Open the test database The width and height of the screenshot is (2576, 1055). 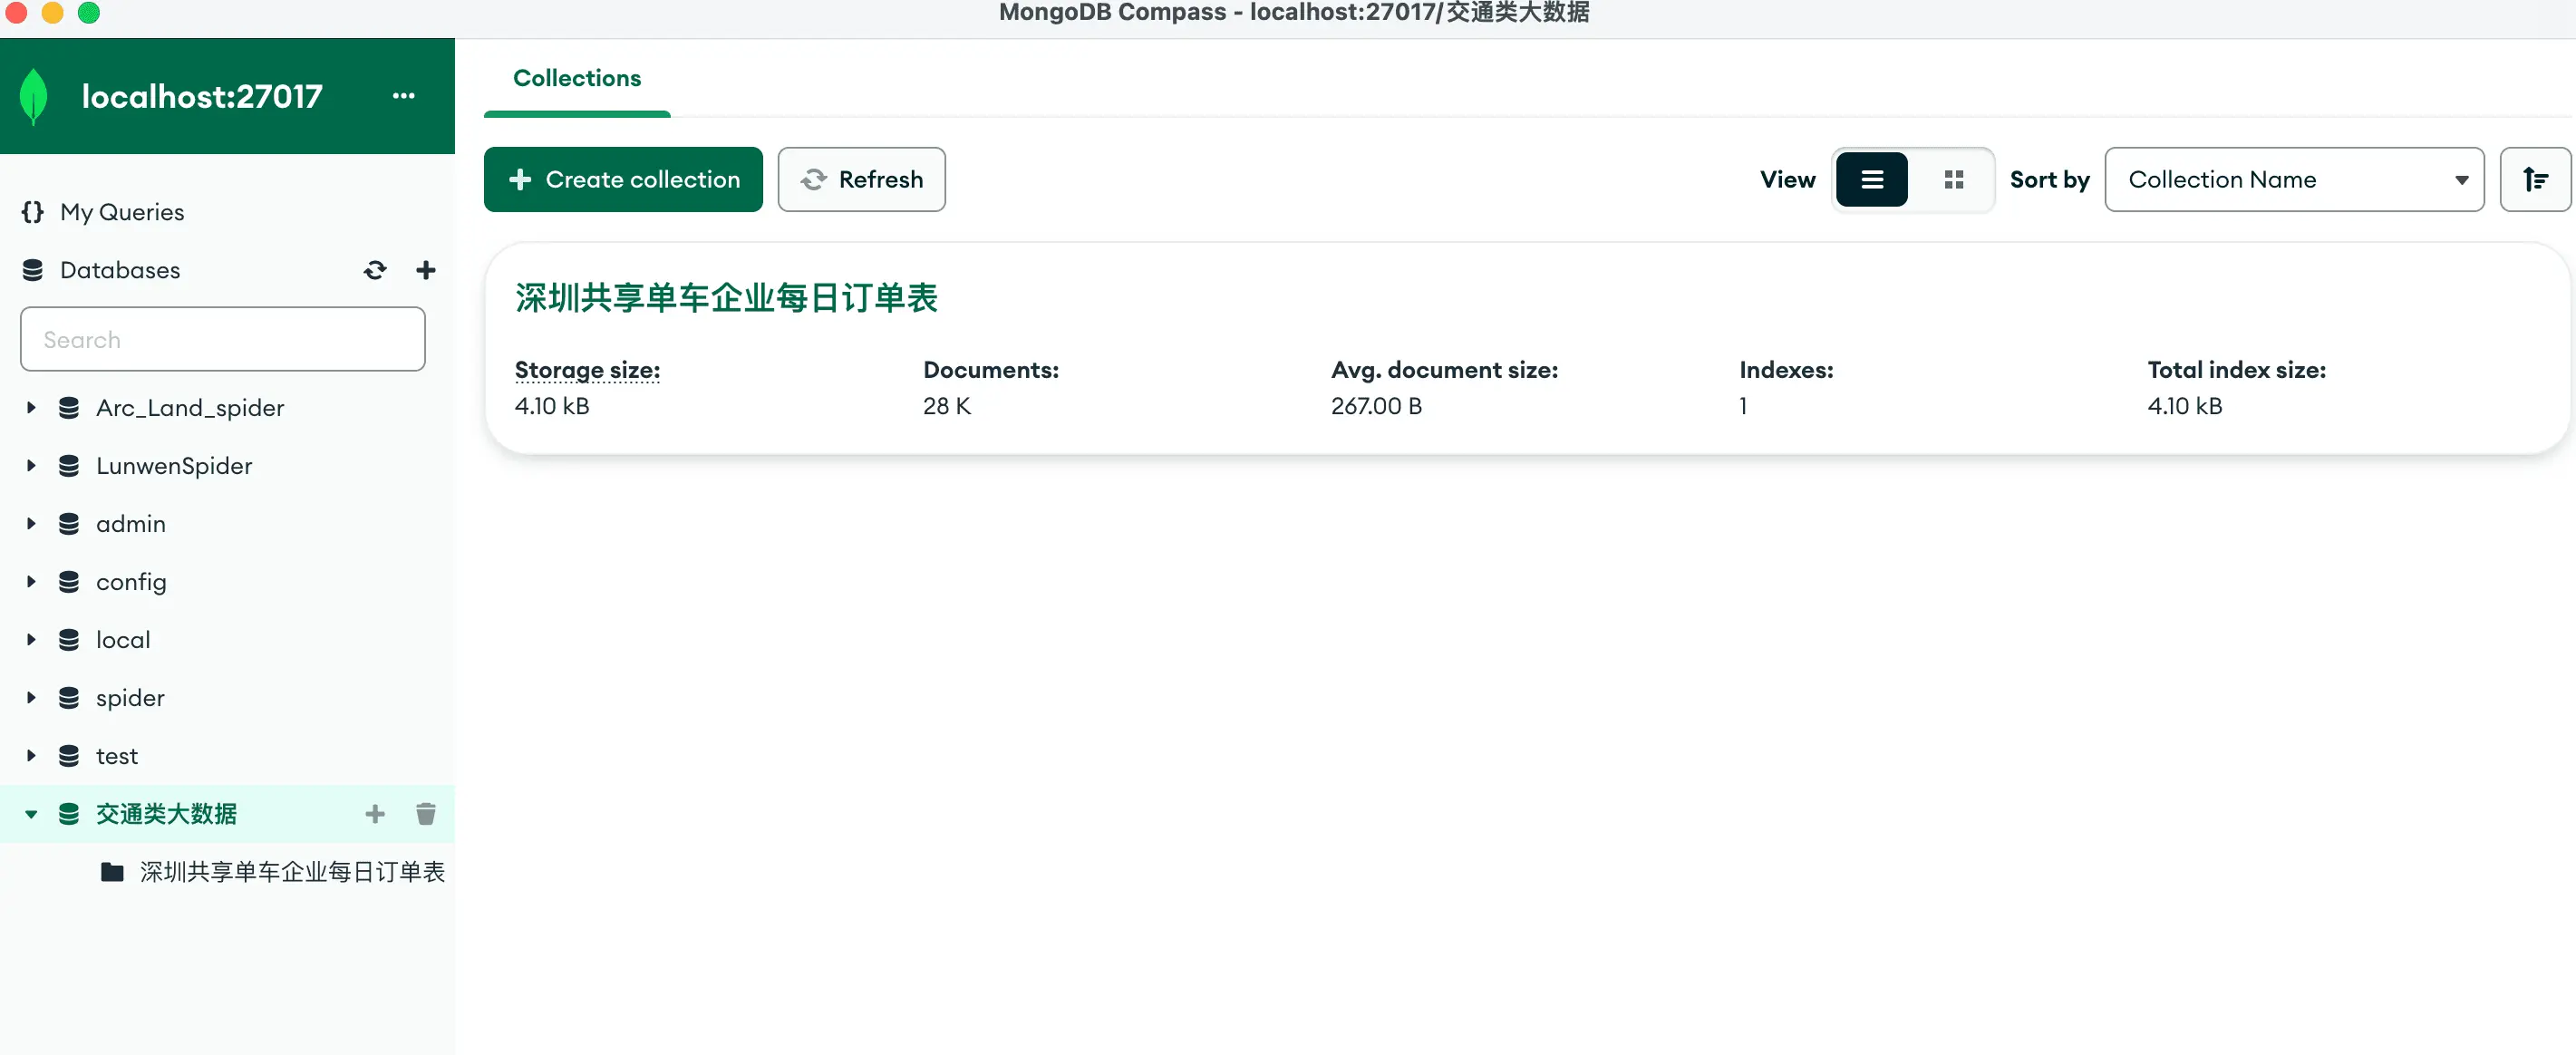coord(117,754)
